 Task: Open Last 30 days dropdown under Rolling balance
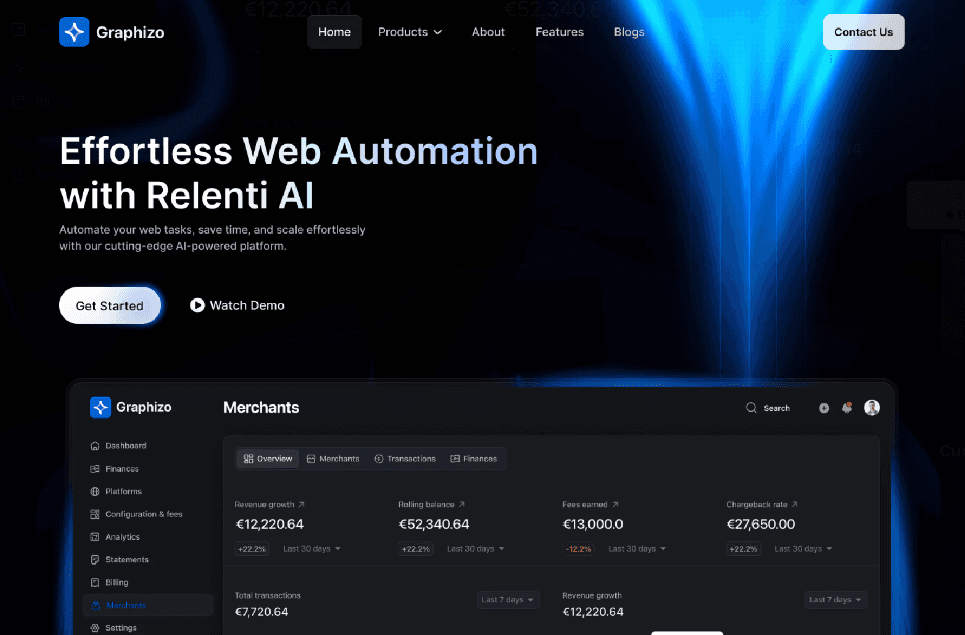[x=476, y=549]
